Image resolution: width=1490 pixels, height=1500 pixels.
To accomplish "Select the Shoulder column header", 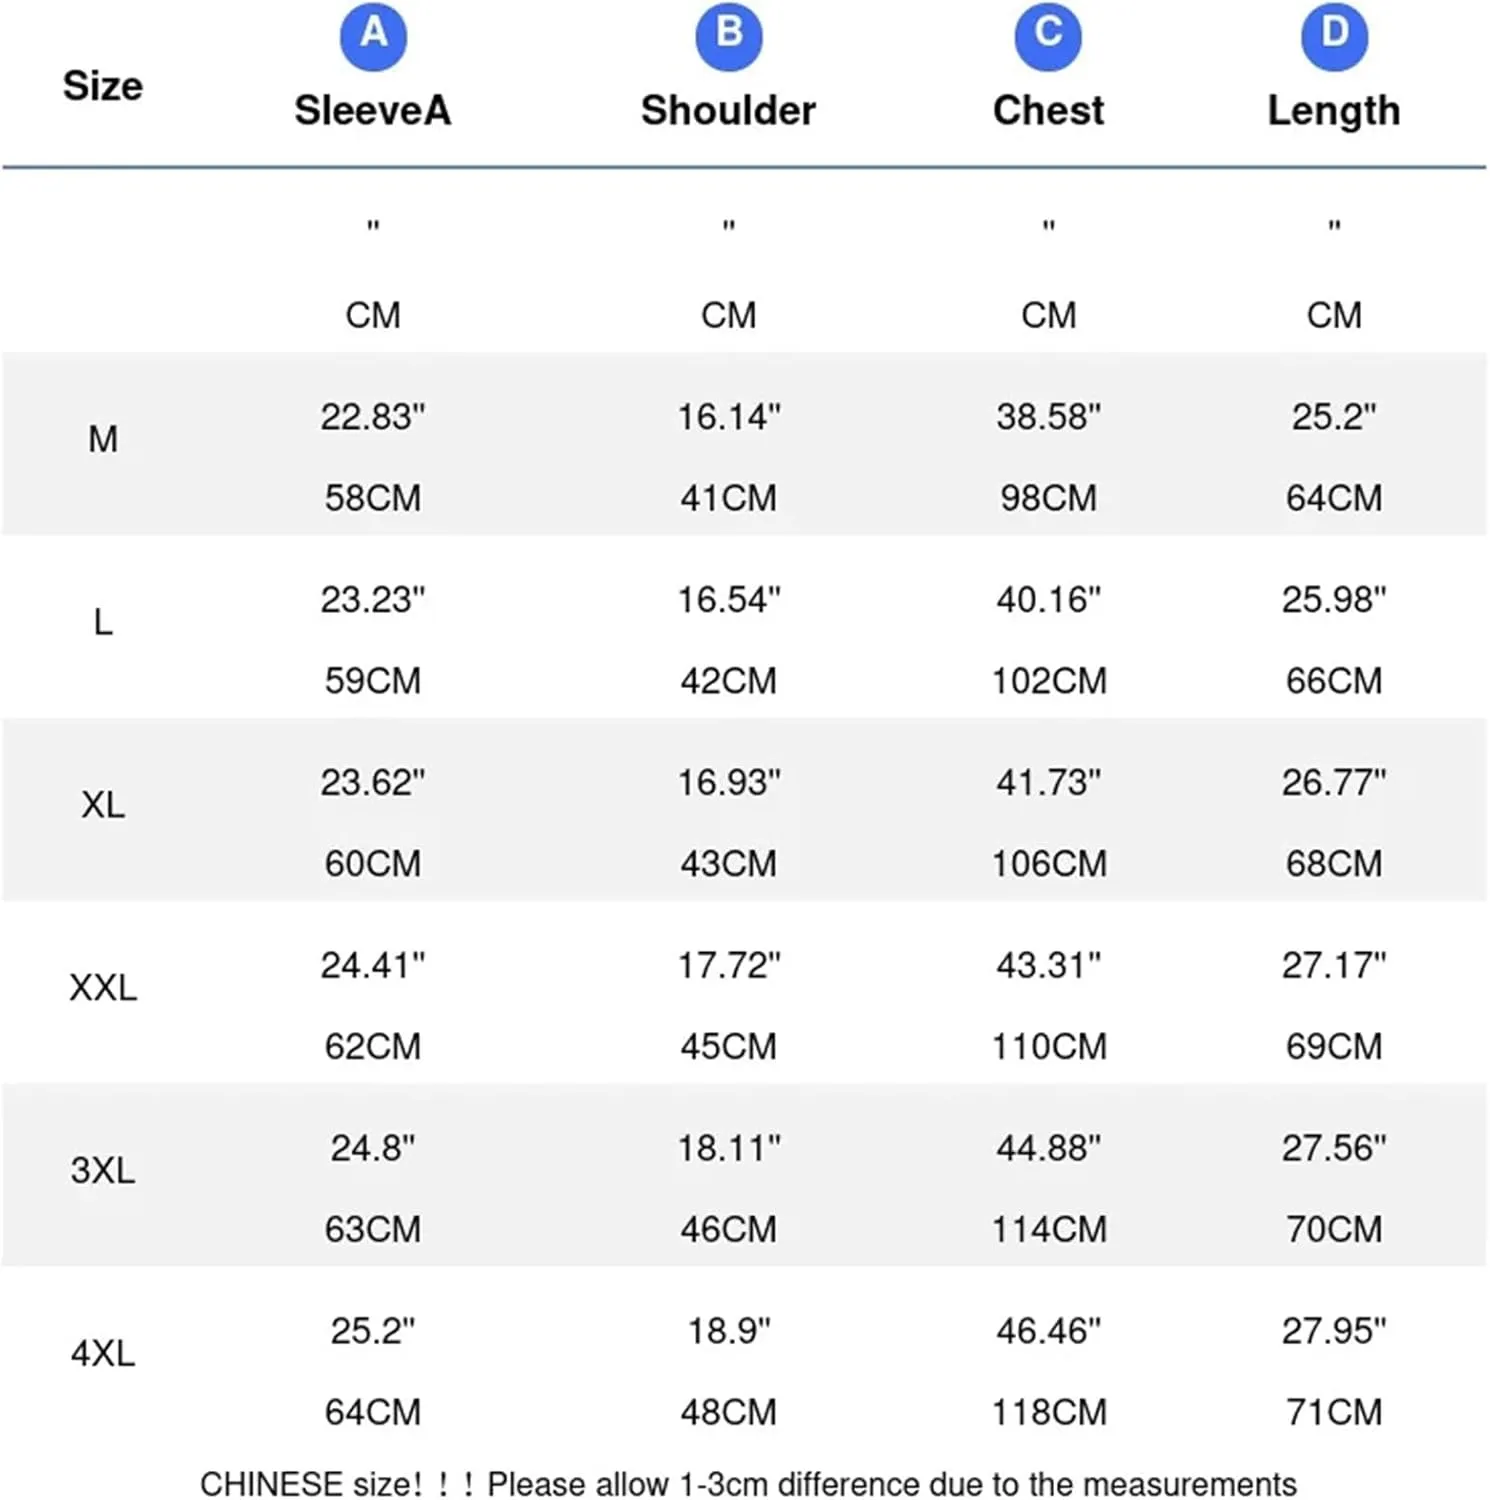I will [729, 110].
